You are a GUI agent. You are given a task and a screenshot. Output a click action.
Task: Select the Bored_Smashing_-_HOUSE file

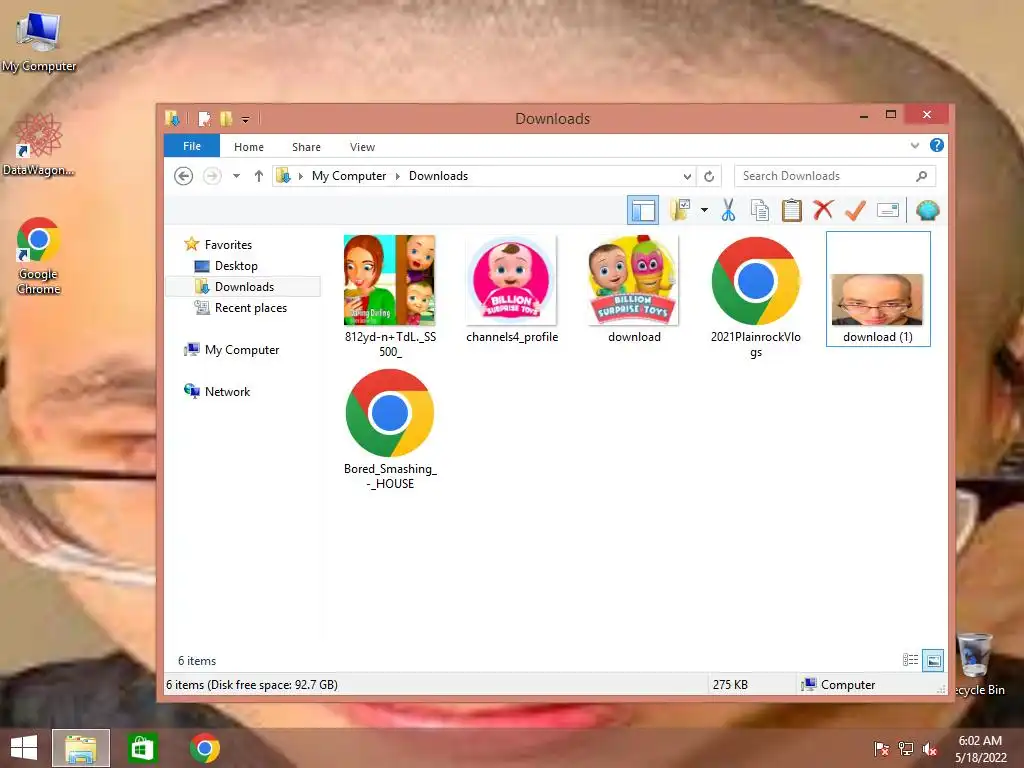(x=390, y=429)
